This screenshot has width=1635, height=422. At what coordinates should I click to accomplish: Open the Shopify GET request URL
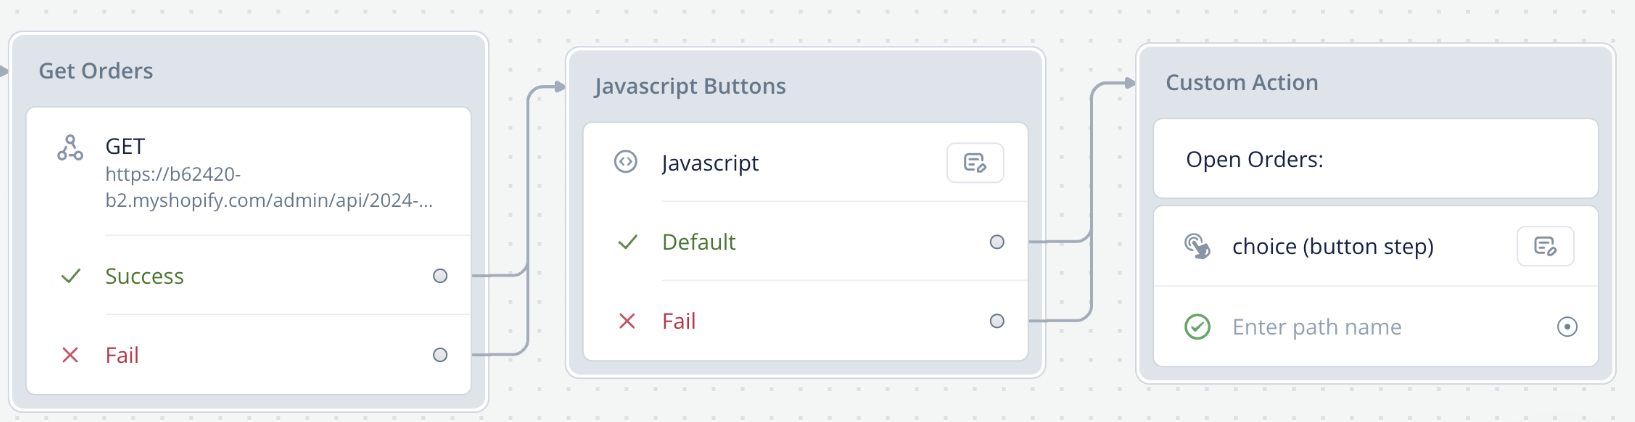[x=269, y=187]
